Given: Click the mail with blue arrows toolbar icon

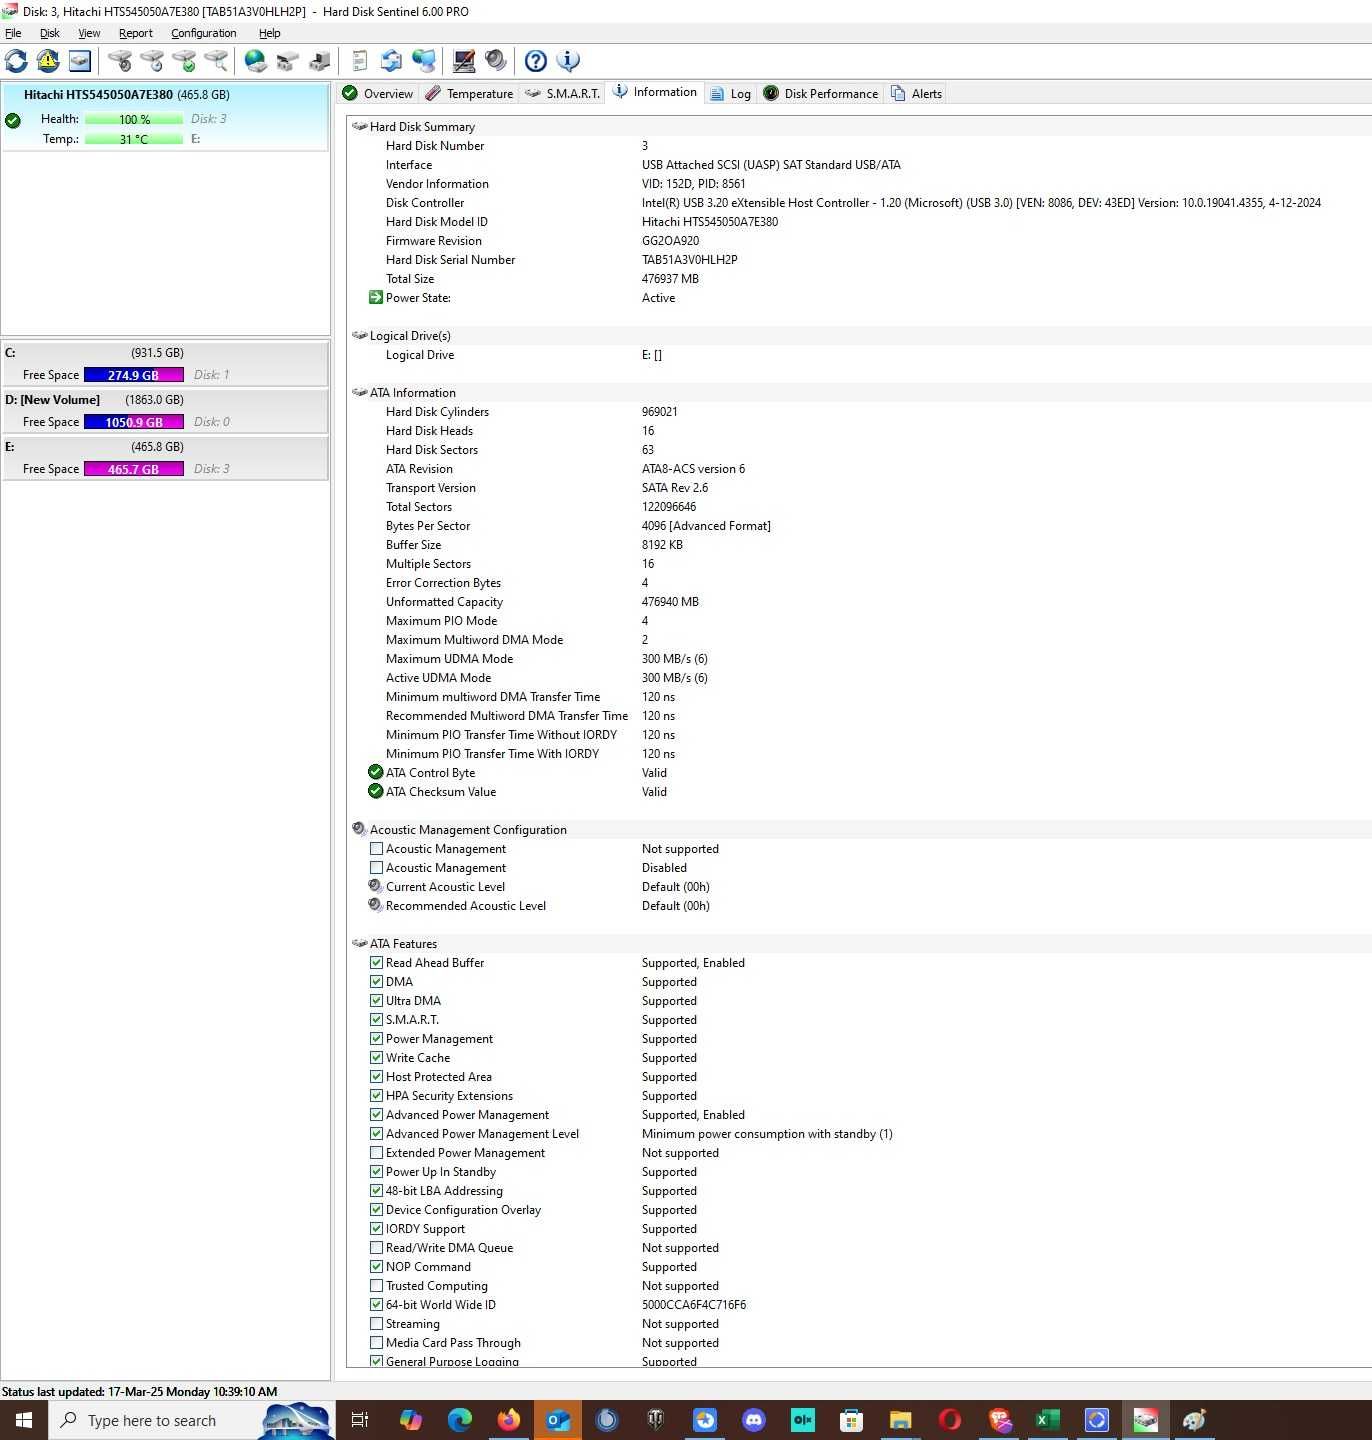Looking at the screenshot, I should point(392,61).
